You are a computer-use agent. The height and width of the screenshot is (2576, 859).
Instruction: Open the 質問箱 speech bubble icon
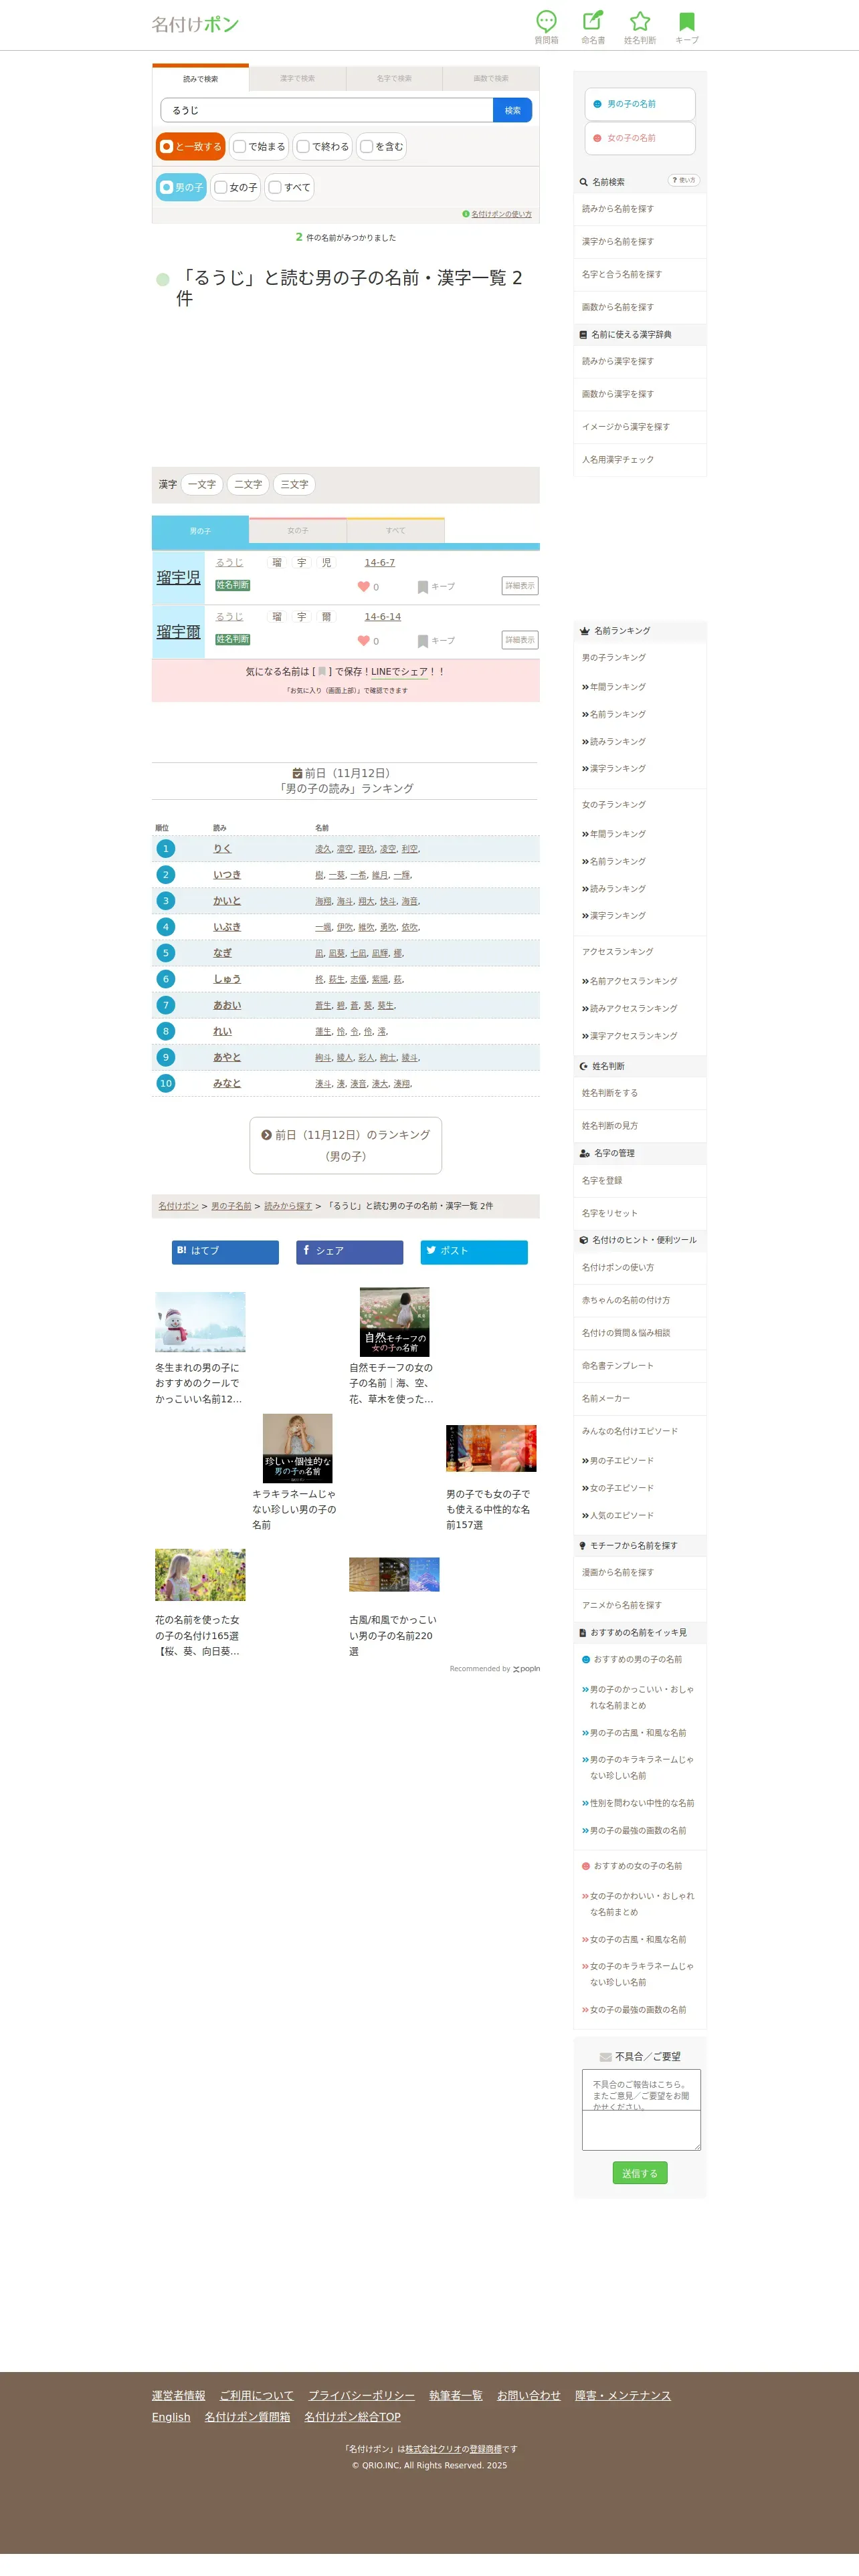[x=546, y=21]
